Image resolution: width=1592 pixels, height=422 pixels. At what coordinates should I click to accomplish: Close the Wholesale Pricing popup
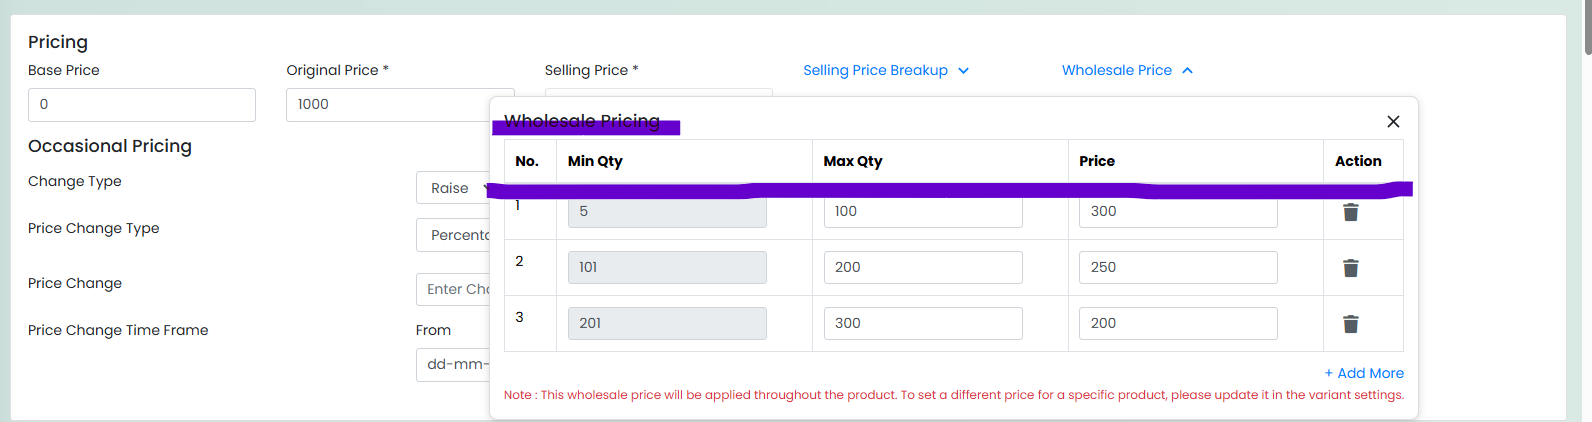(x=1393, y=121)
